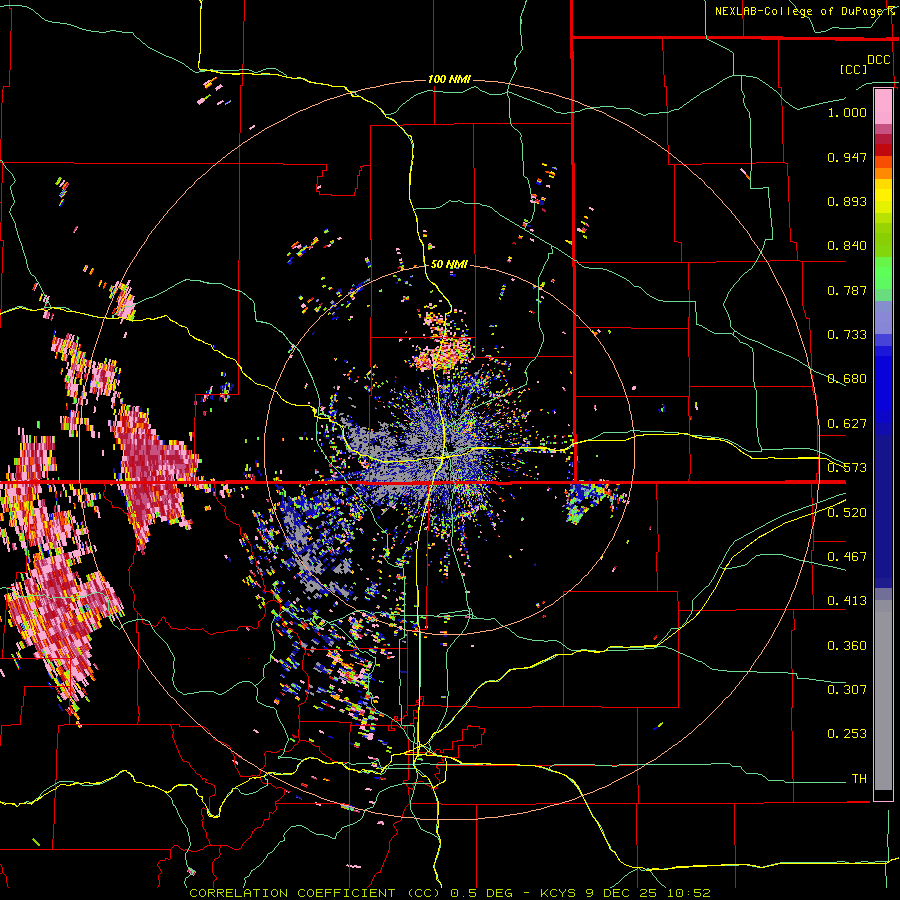Select the 0.467 scale value
This screenshot has height=900, width=900.
coord(847,557)
